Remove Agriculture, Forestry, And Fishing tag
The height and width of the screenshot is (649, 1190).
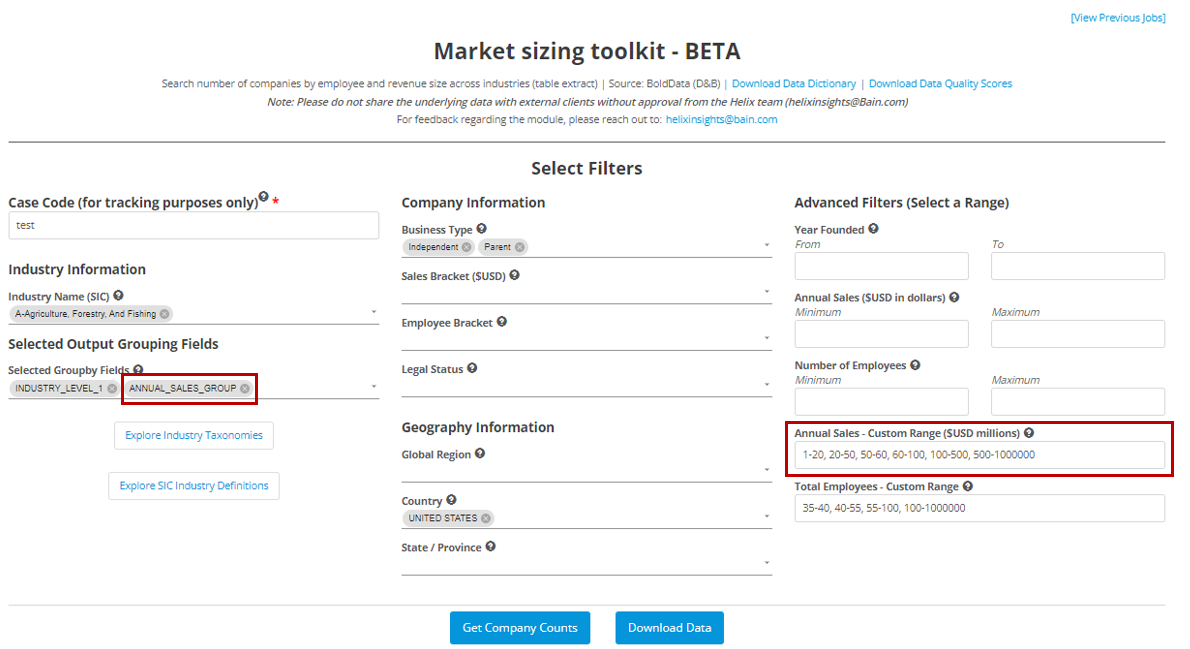click(x=165, y=314)
